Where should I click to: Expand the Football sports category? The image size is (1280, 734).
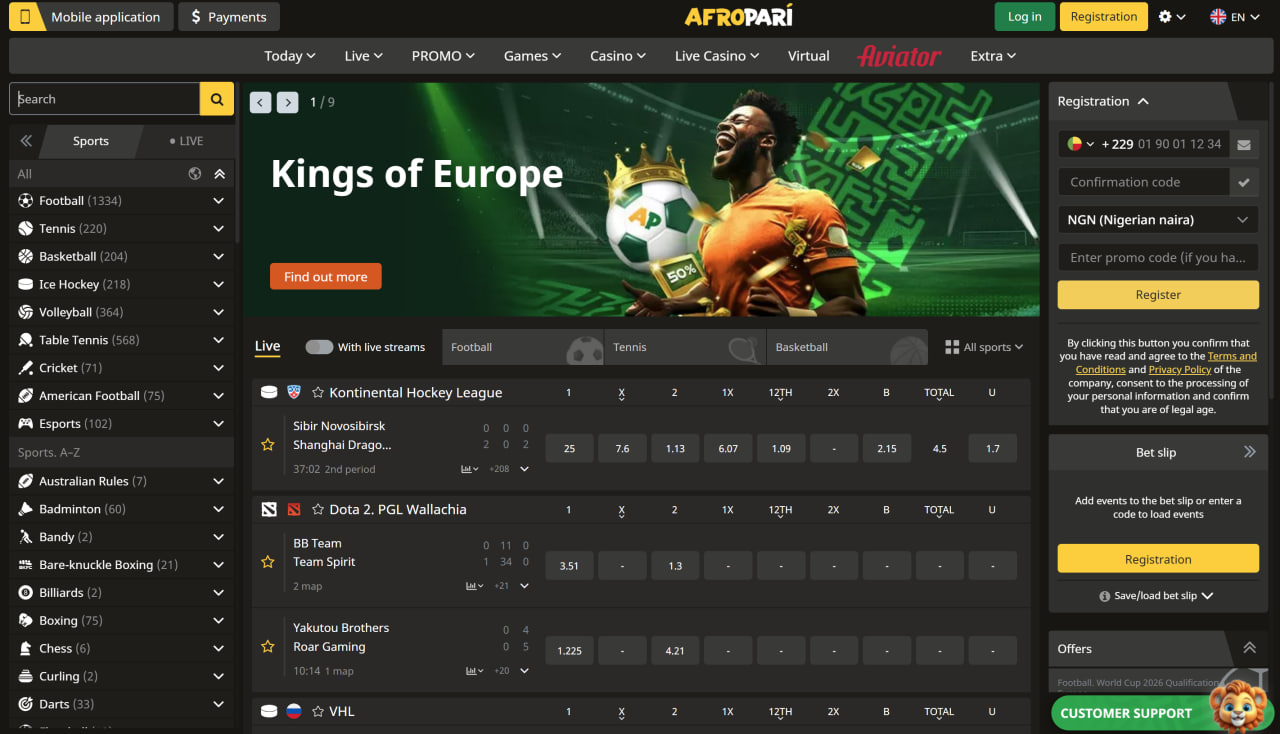tap(218, 201)
